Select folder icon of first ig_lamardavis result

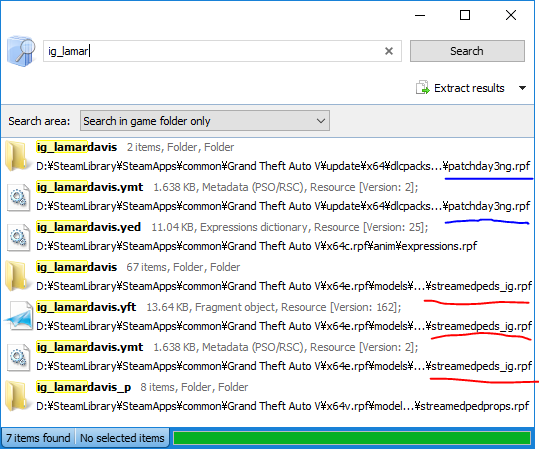point(16,156)
